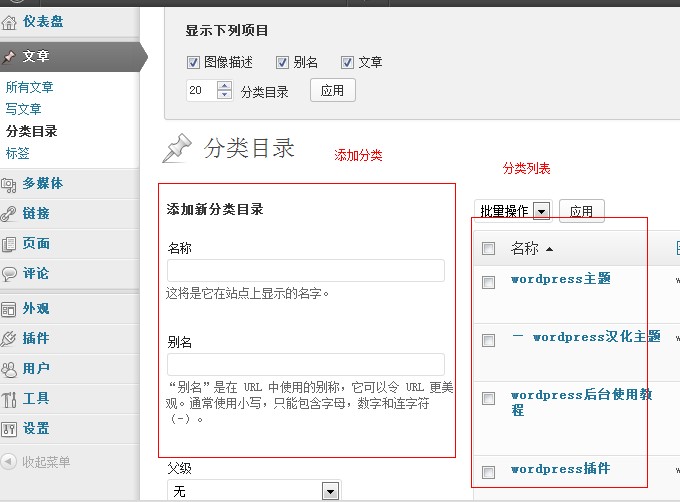Click the 仪表盘 dashboard house icon
Screen dimensions: 680x502
[10, 22]
